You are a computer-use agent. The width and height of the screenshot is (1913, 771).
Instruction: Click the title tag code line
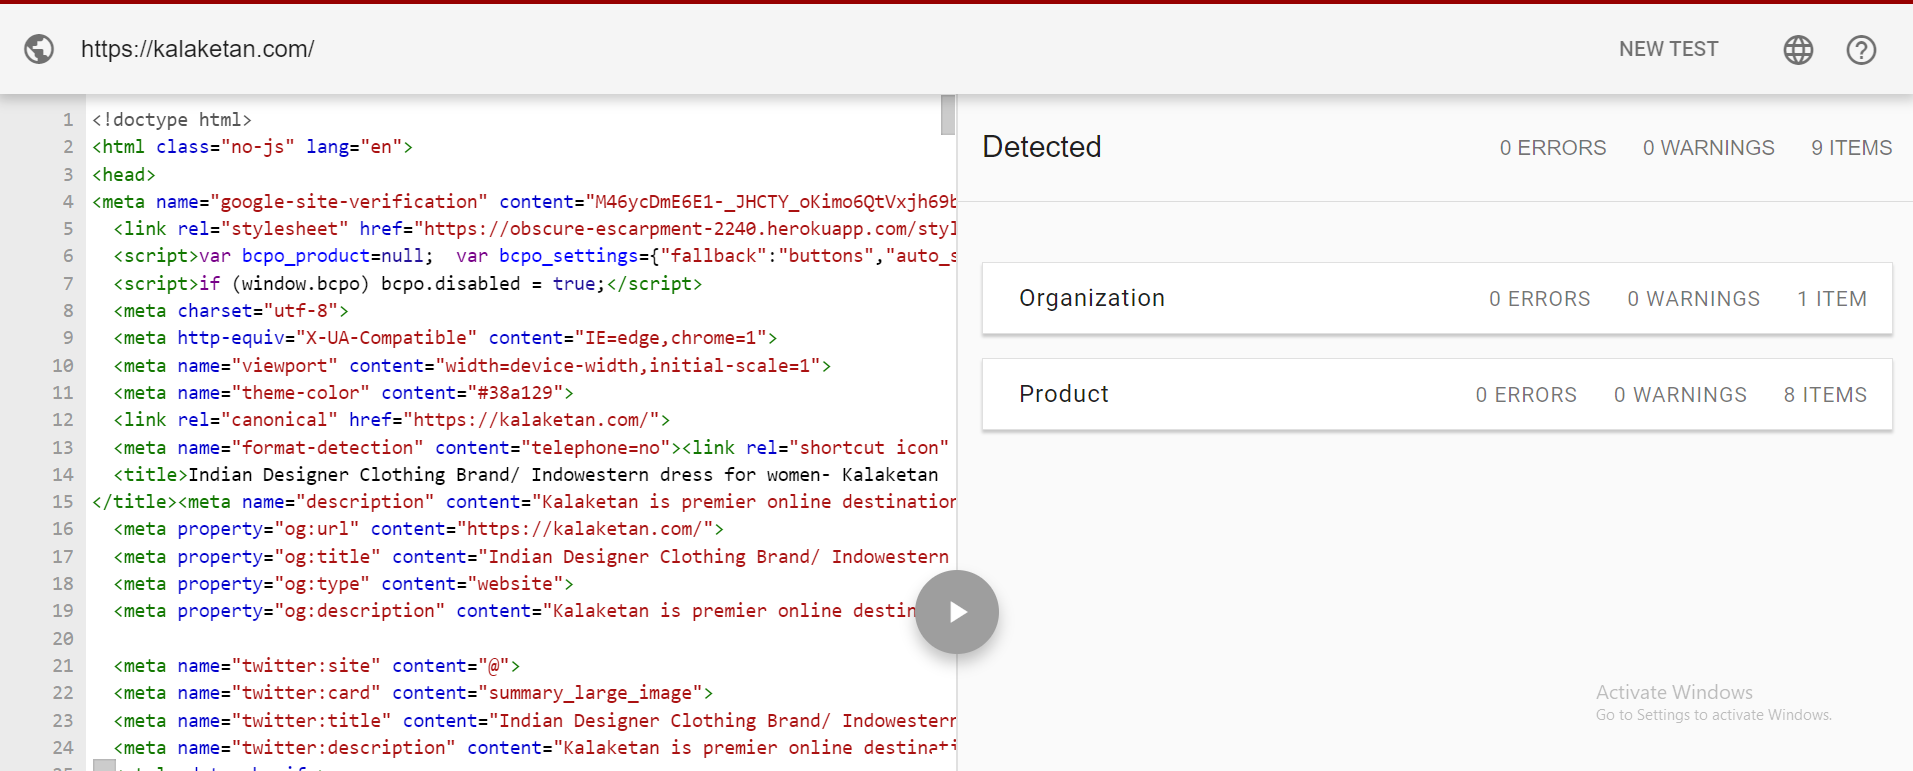[x=526, y=475]
